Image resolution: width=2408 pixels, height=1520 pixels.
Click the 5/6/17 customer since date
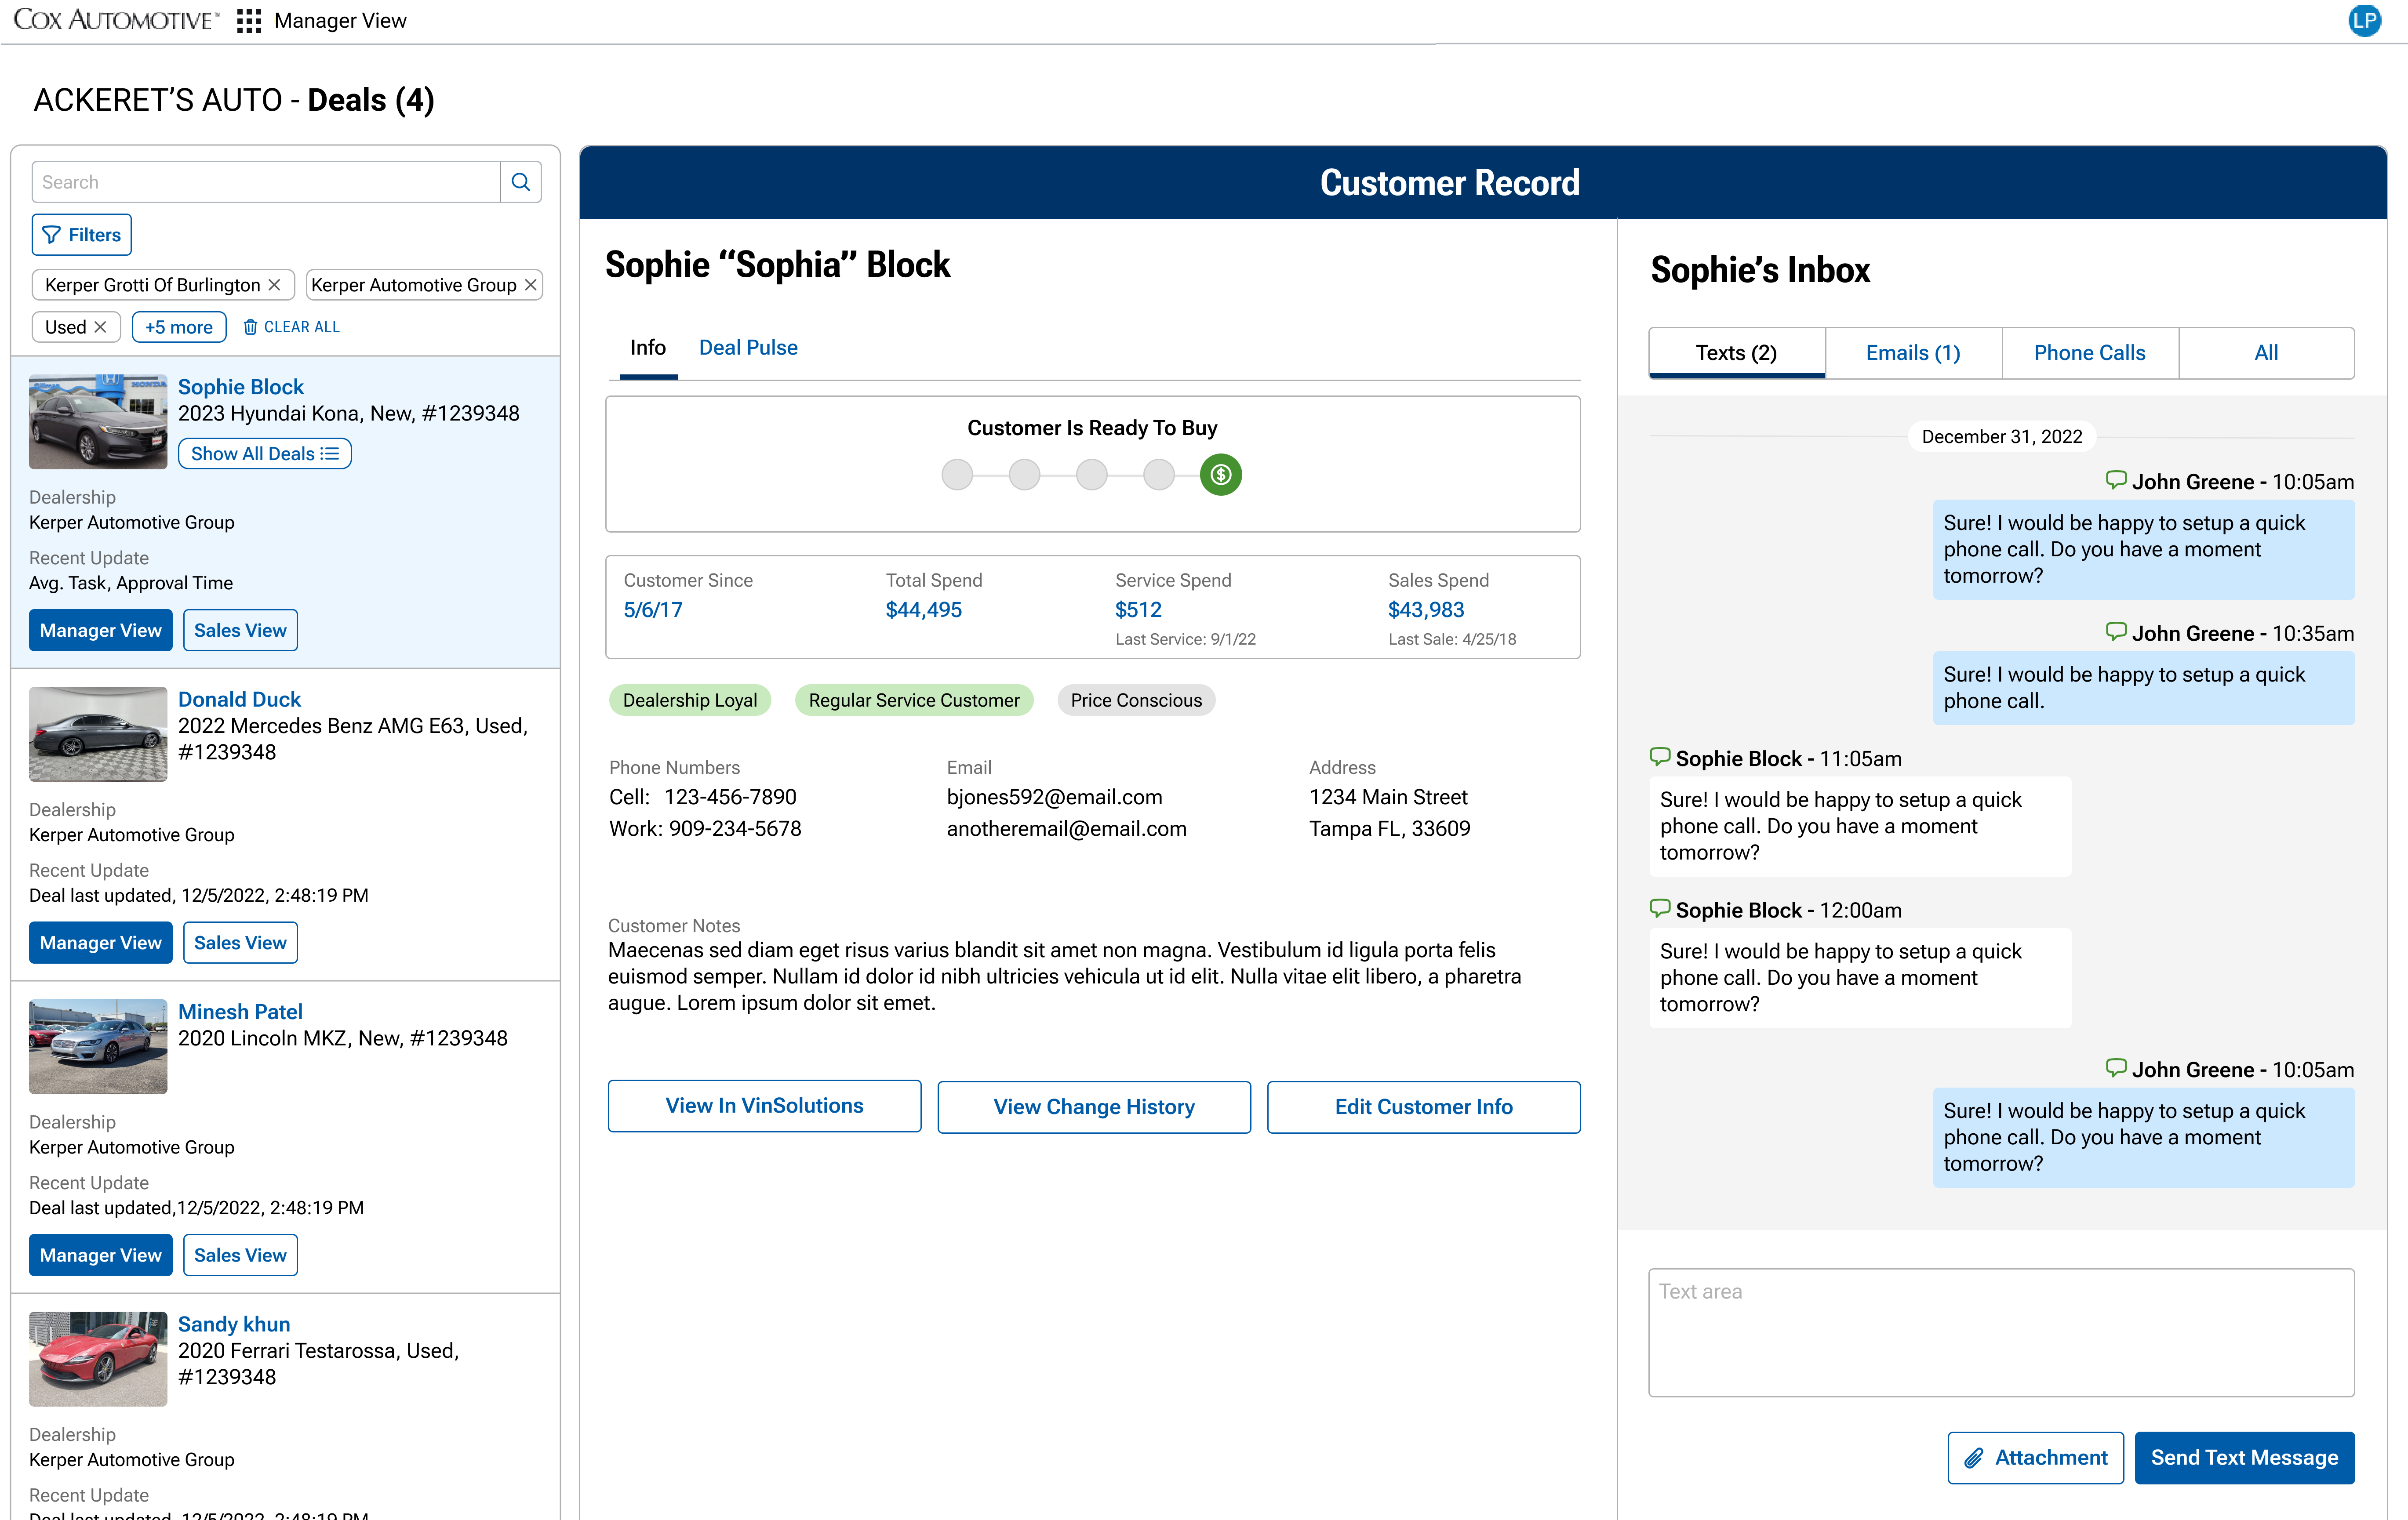click(x=653, y=610)
